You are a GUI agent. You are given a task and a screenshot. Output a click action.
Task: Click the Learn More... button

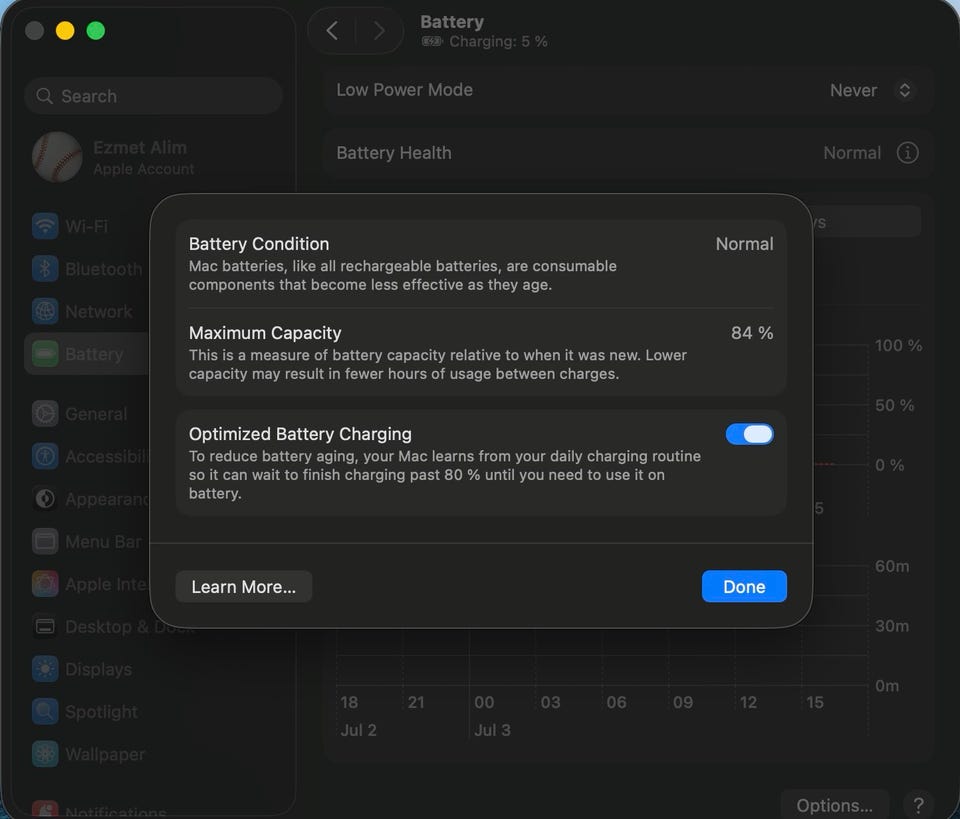coord(244,586)
